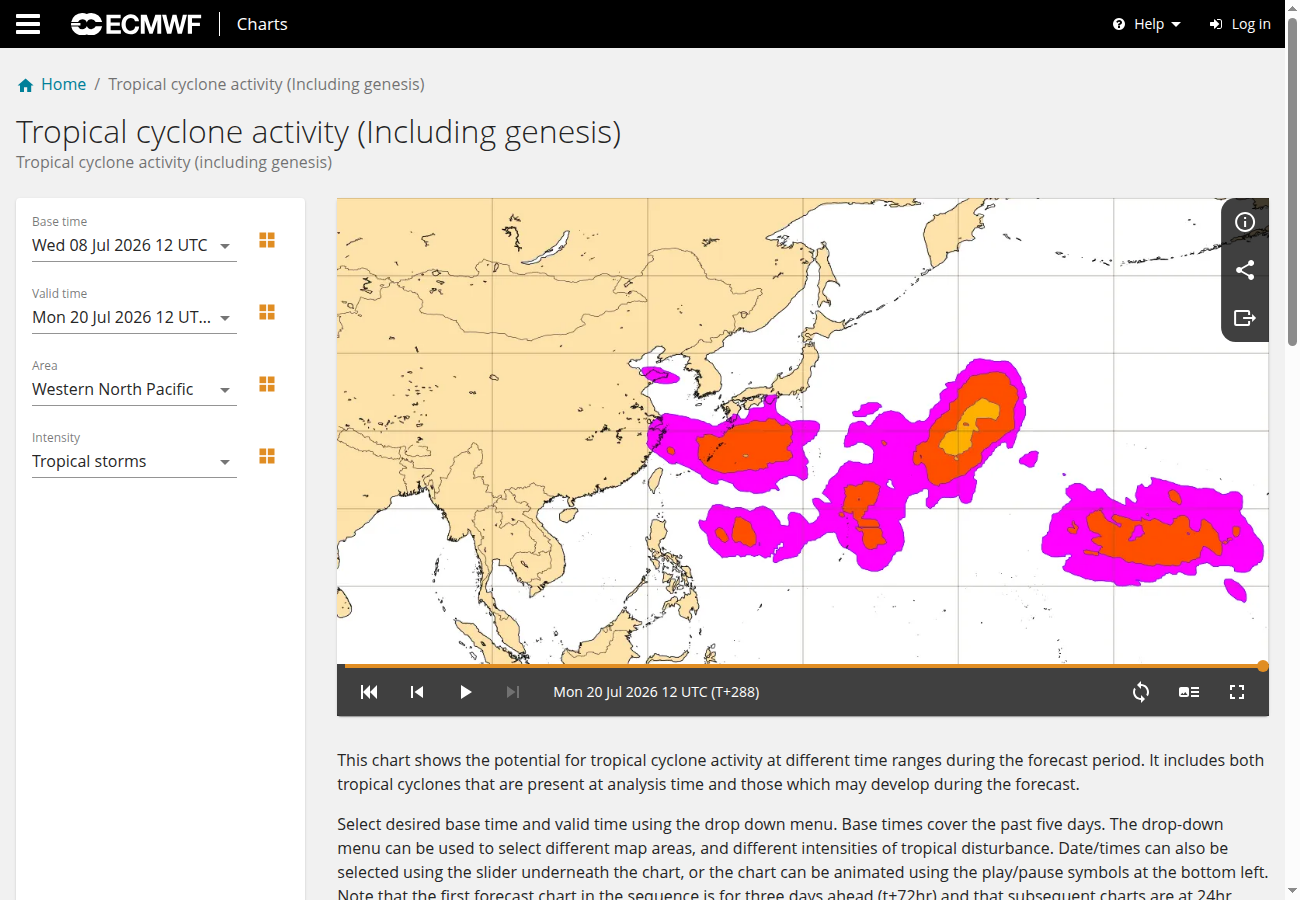Click the share chart icon

tap(1245, 270)
